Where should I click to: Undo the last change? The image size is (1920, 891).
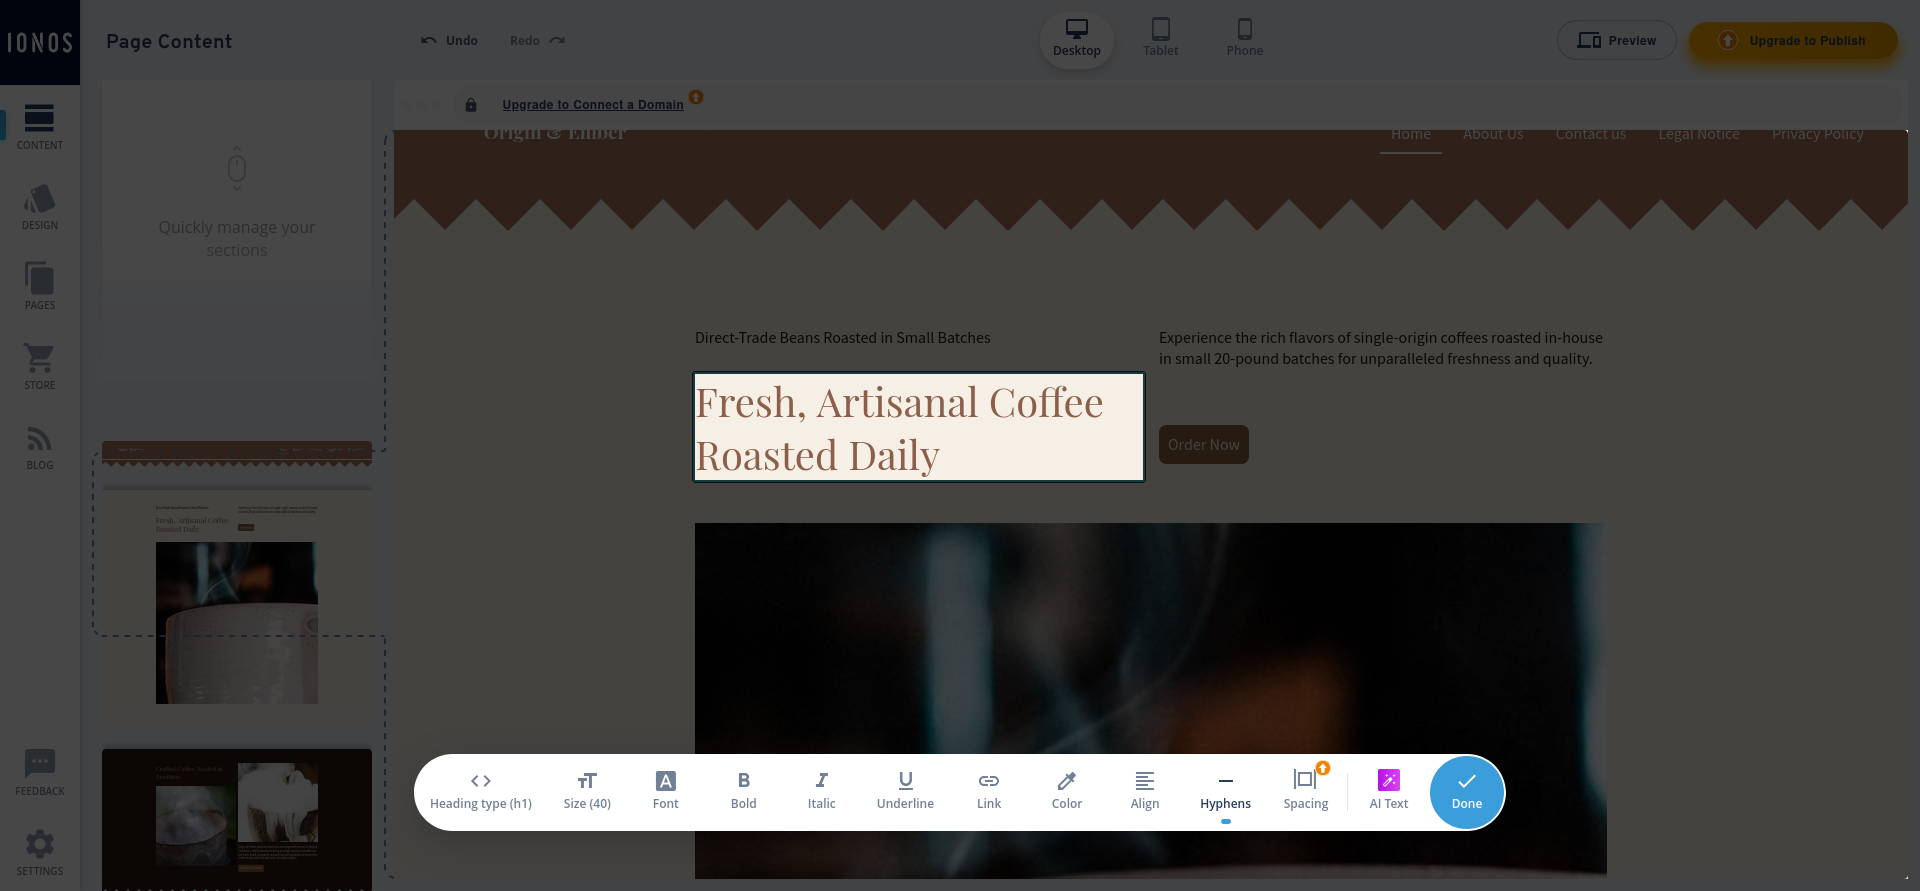449,41
